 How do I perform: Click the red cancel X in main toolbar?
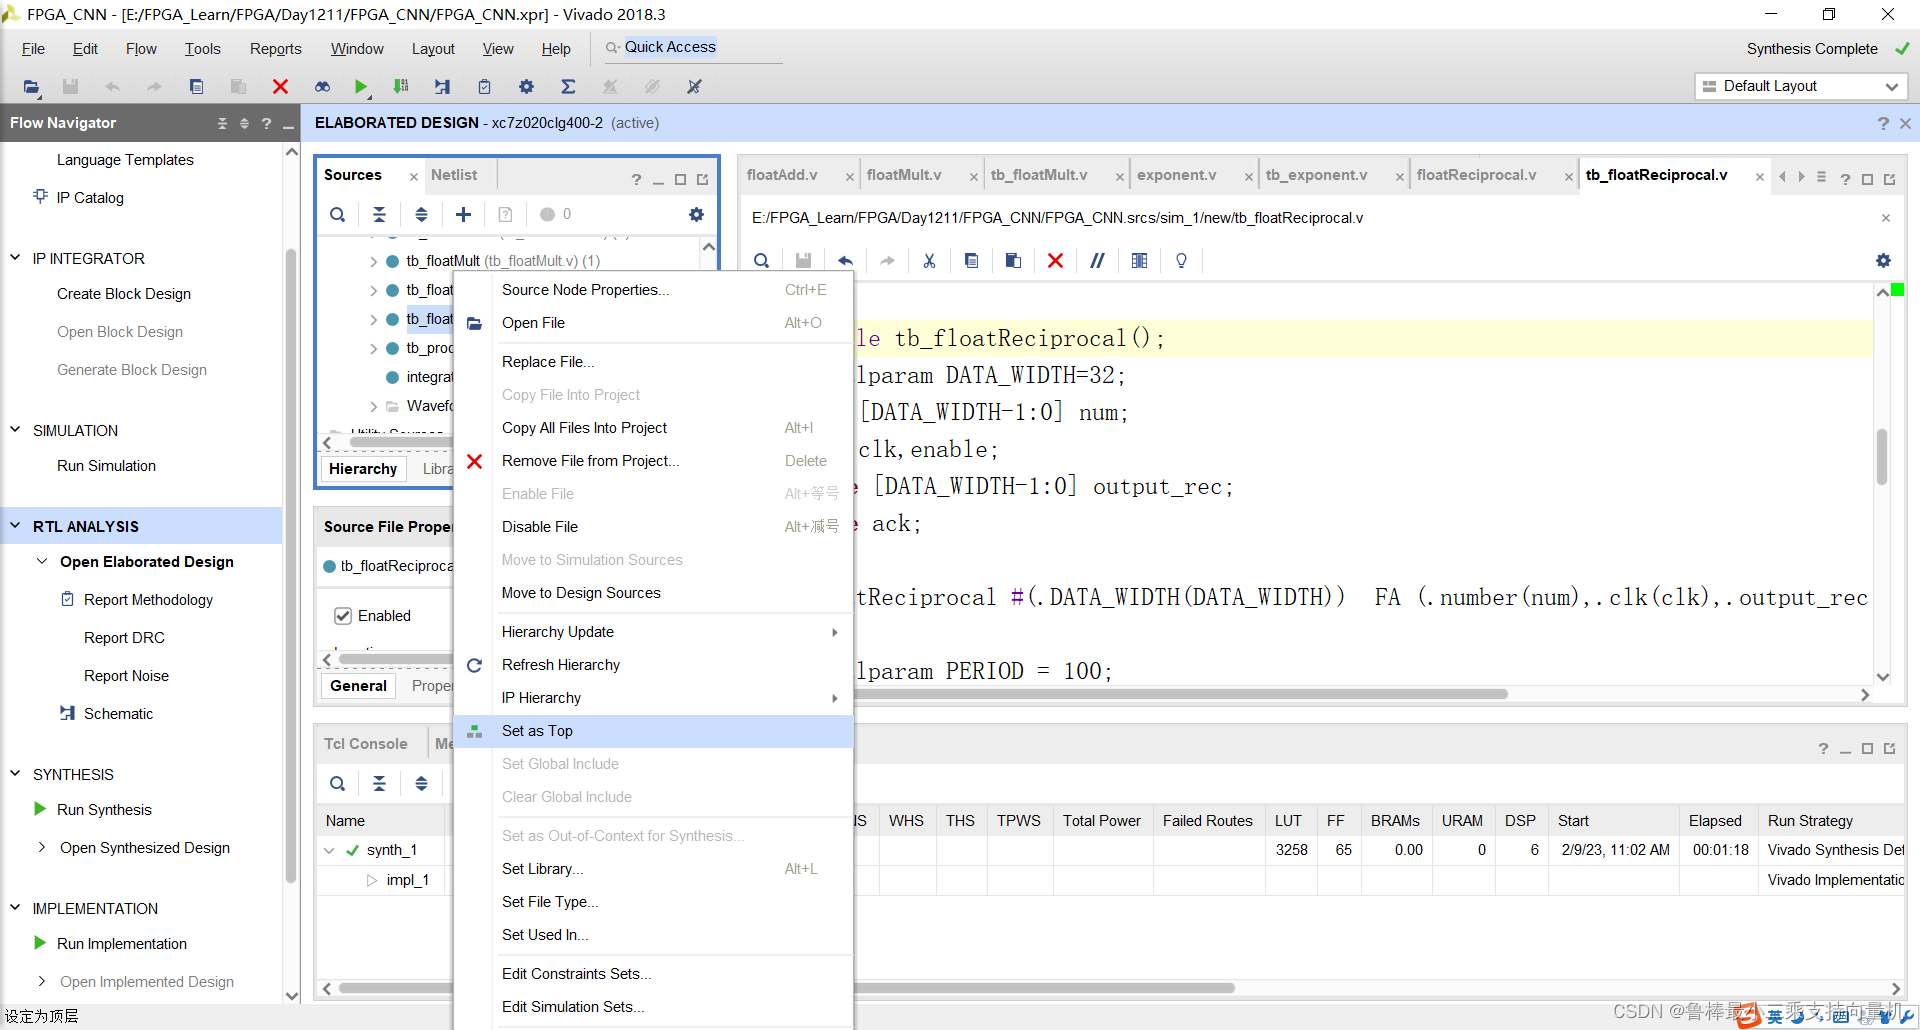280,87
